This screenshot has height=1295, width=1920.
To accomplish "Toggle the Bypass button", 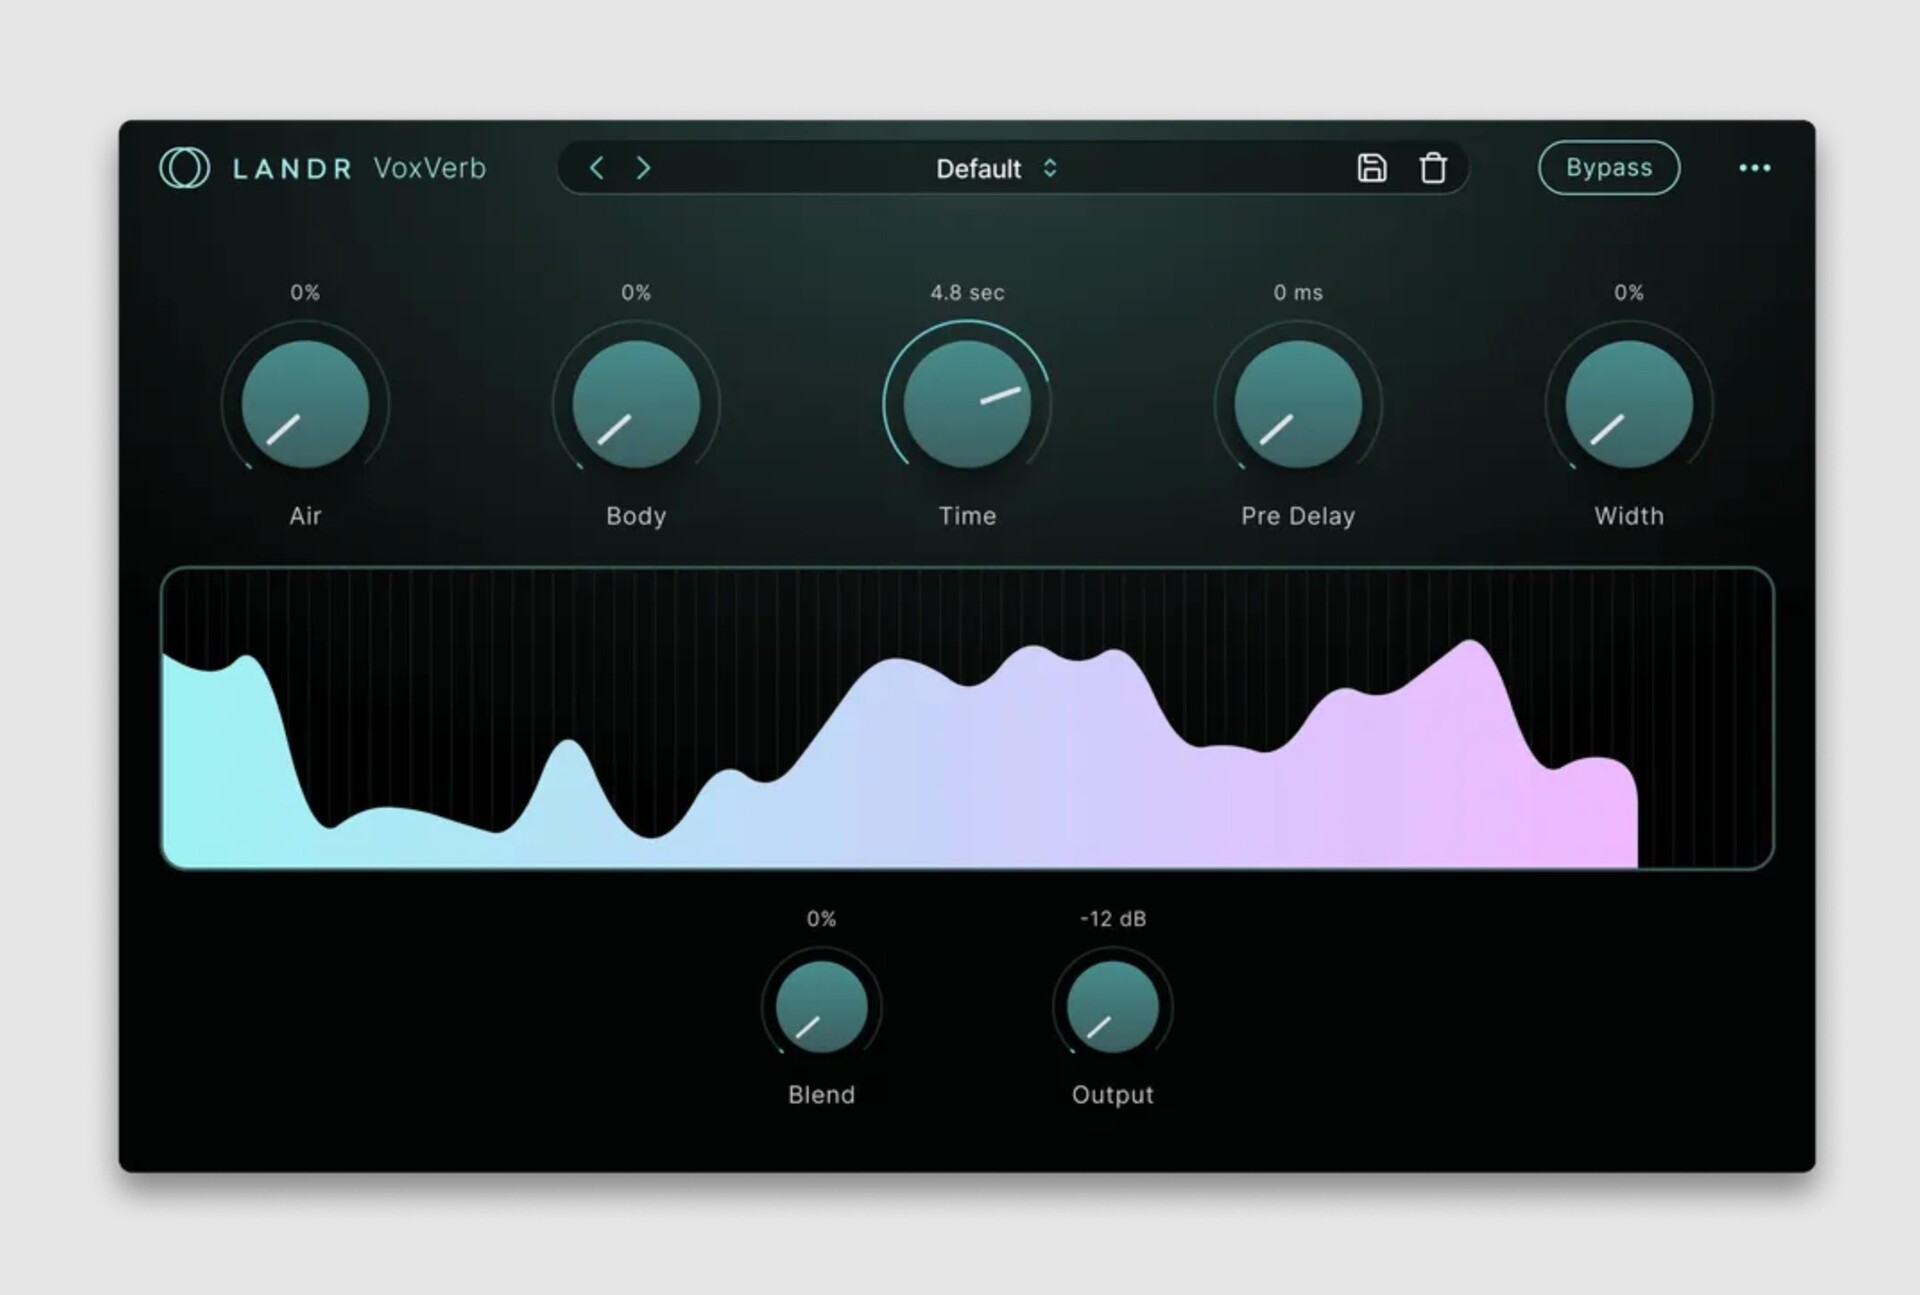I will 1608,168.
